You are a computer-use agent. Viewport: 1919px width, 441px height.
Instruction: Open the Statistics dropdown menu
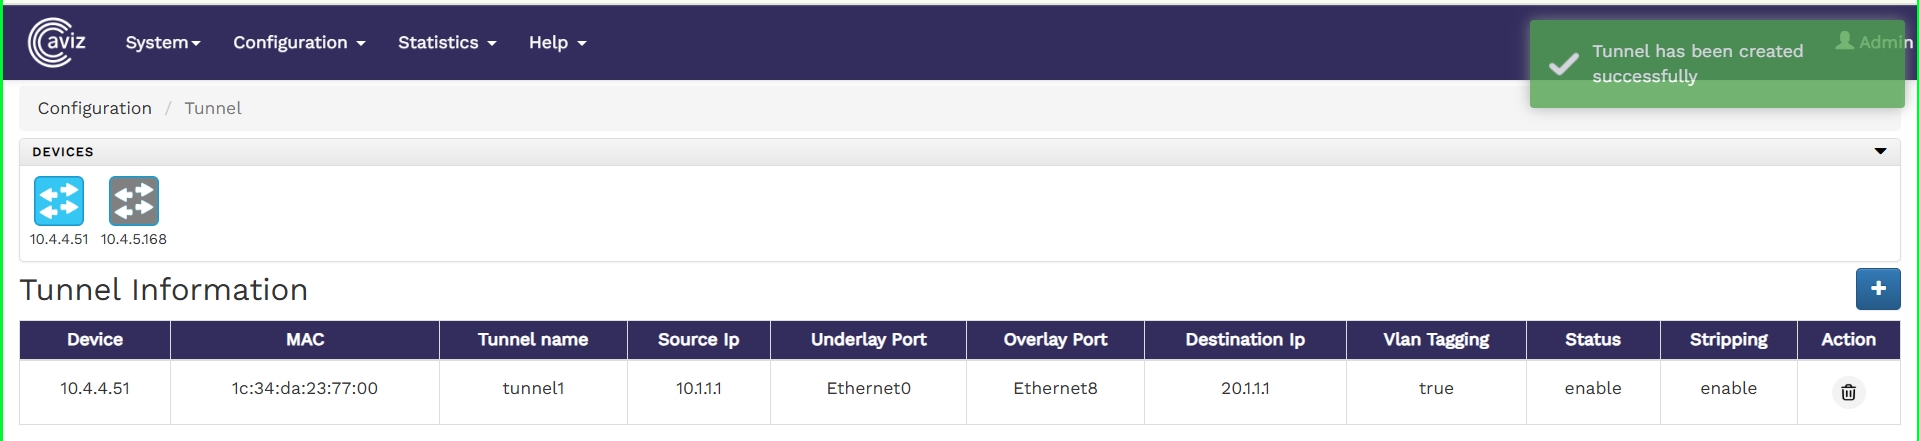[x=447, y=42]
